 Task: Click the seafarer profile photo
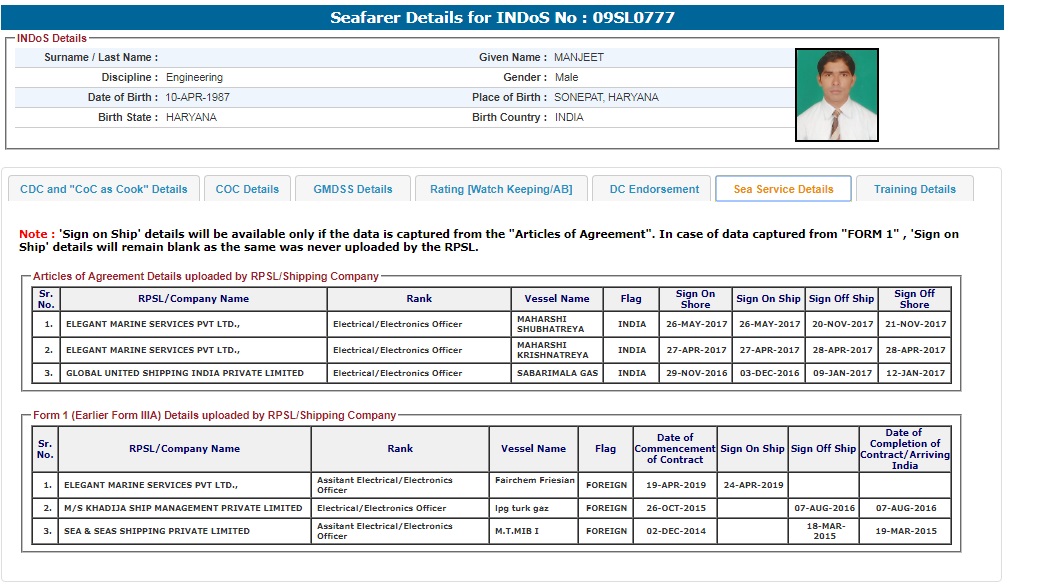[x=836, y=95]
